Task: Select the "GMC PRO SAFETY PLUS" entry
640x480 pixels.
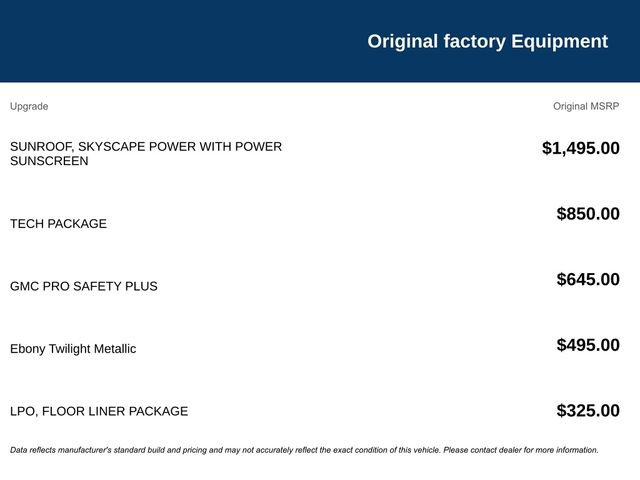Action: tap(84, 286)
